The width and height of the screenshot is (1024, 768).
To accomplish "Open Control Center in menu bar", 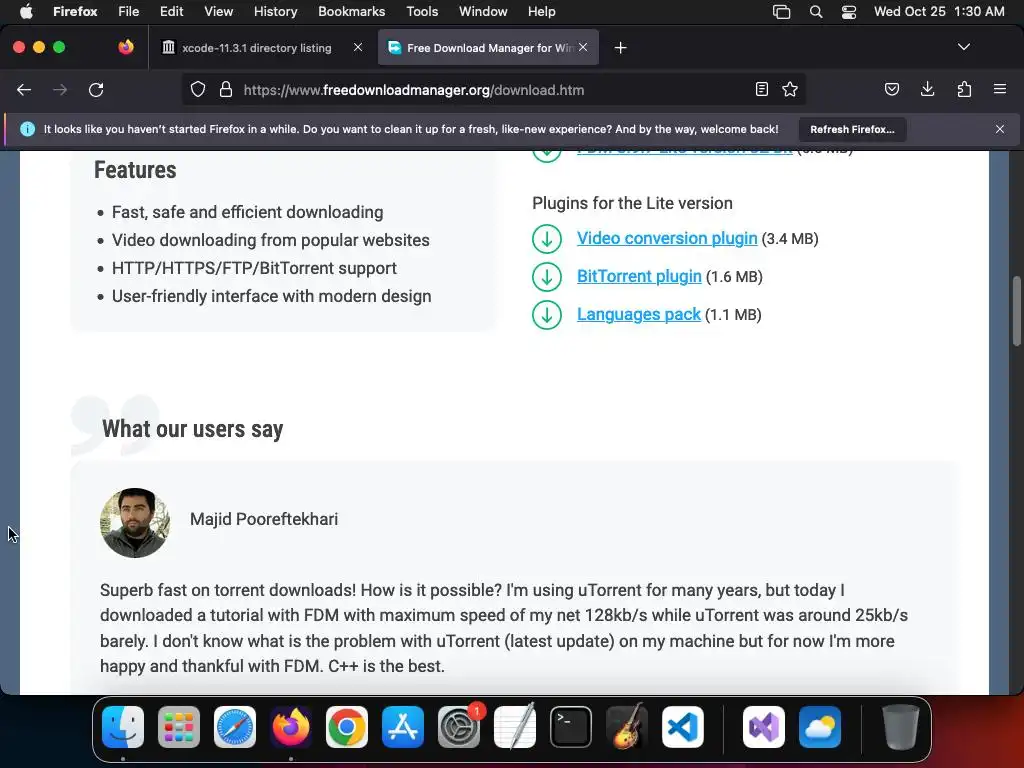I will point(848,12).
